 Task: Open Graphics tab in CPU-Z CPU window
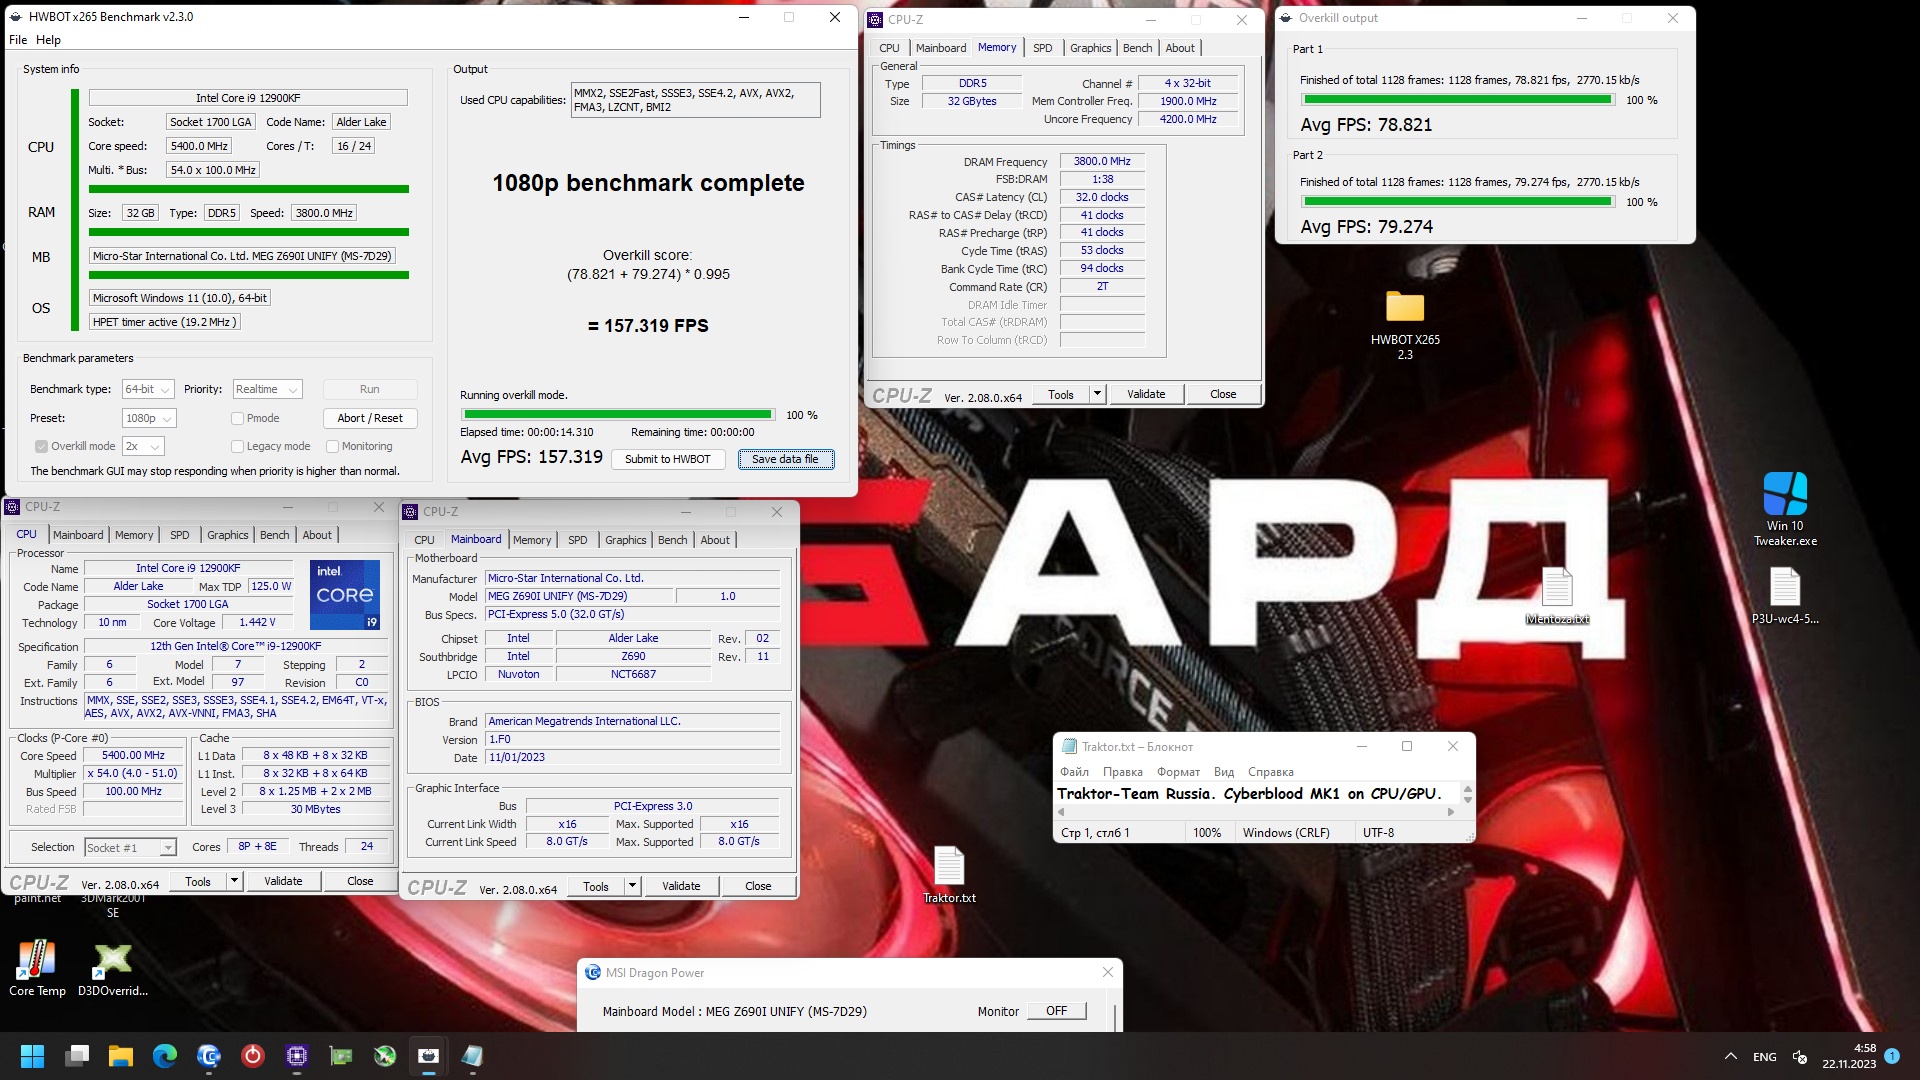coord(228,535)
